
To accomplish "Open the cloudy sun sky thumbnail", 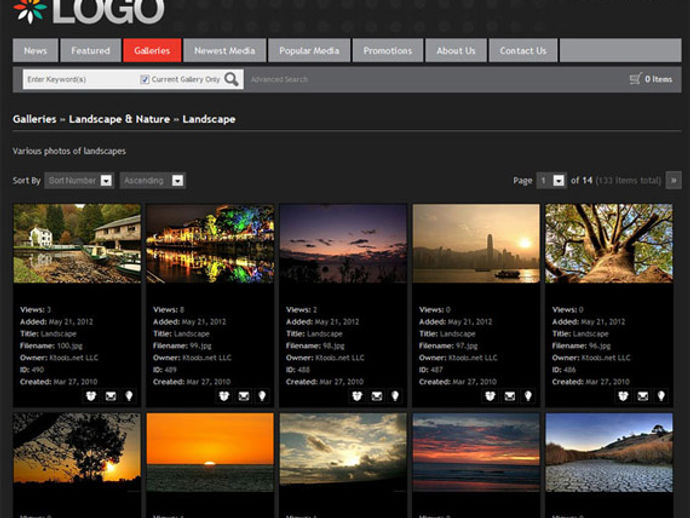I will [343, 452].
